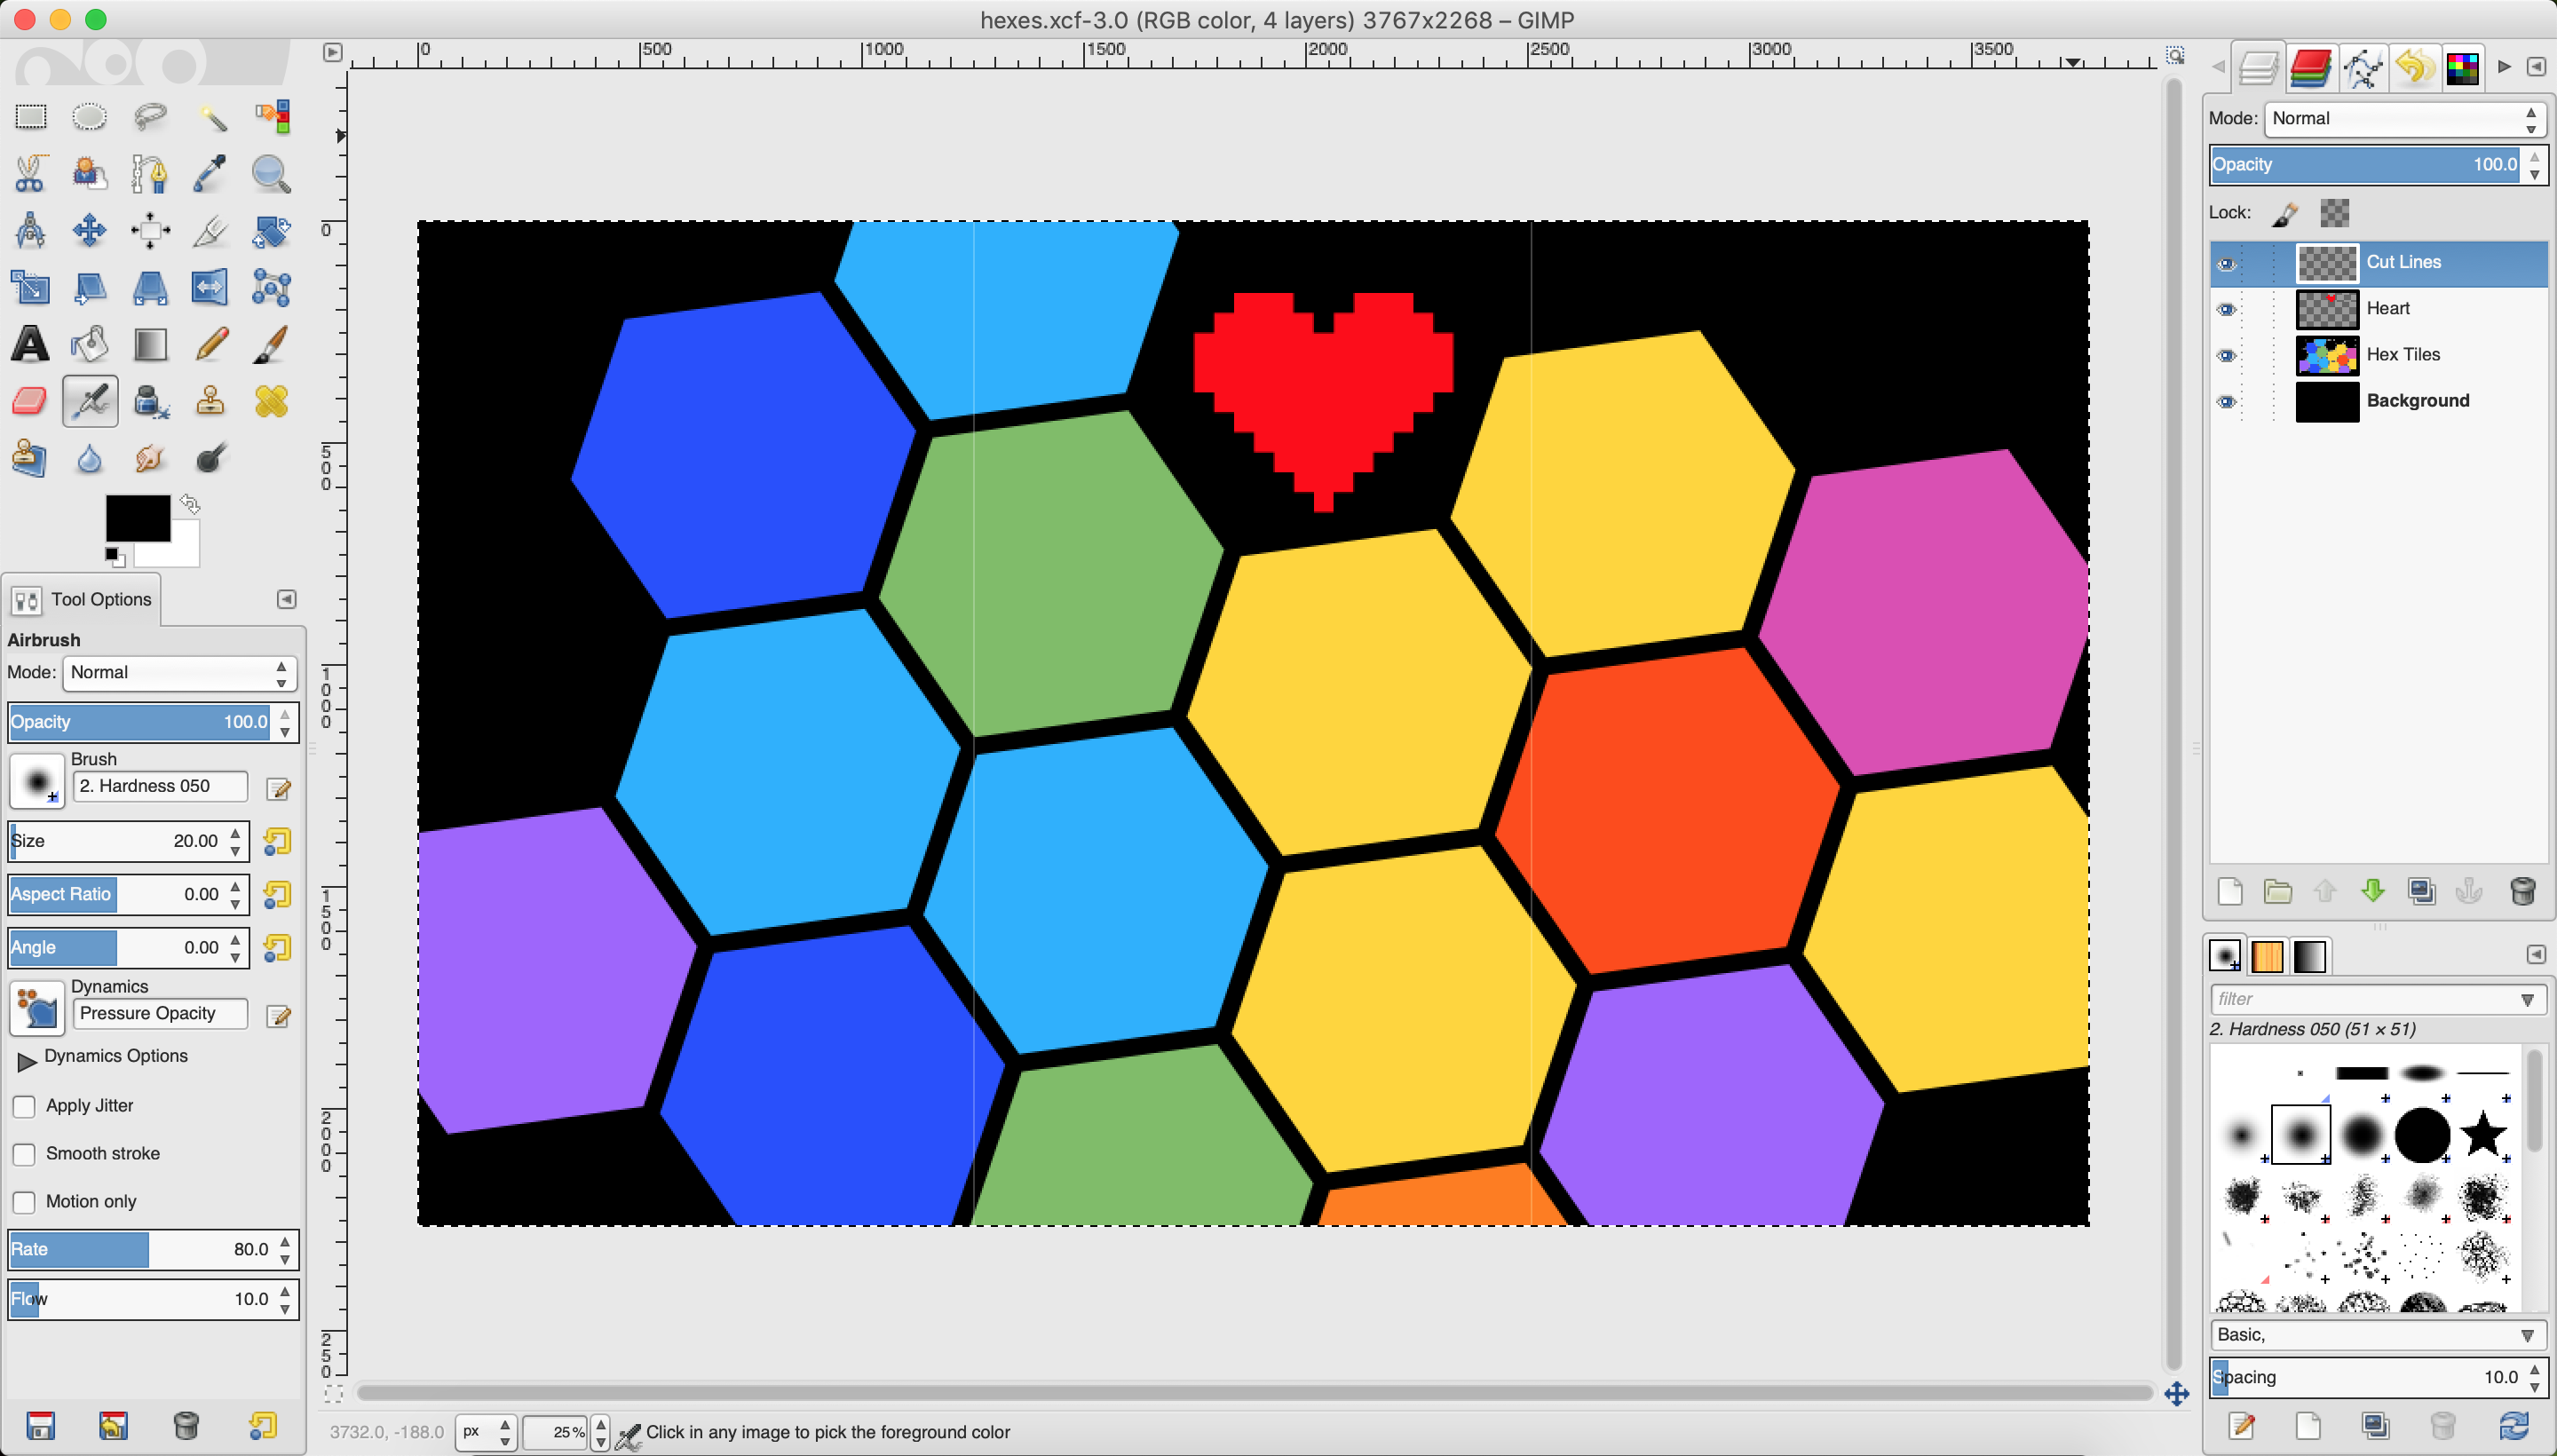Image resolution: width=2557 pixels, height=1456 pixels.
Task: Select the Alignment tool
Action: (150, 231)
